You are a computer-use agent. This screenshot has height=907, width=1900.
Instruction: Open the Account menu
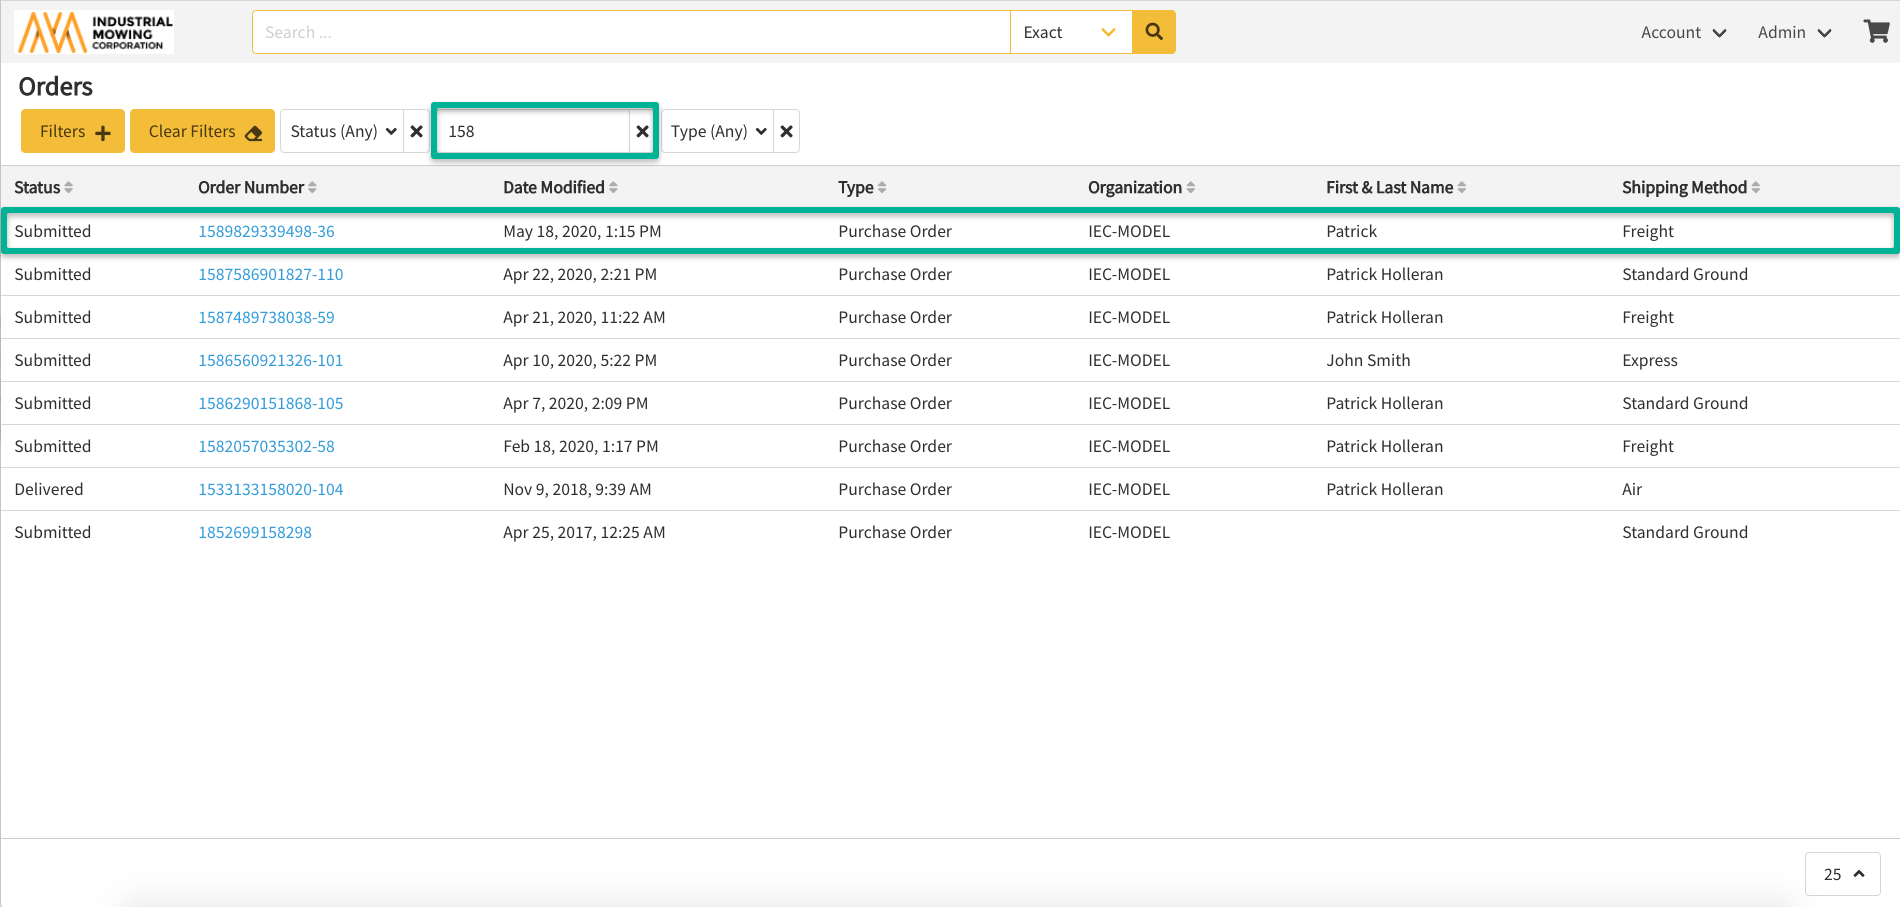(1683, 32)
